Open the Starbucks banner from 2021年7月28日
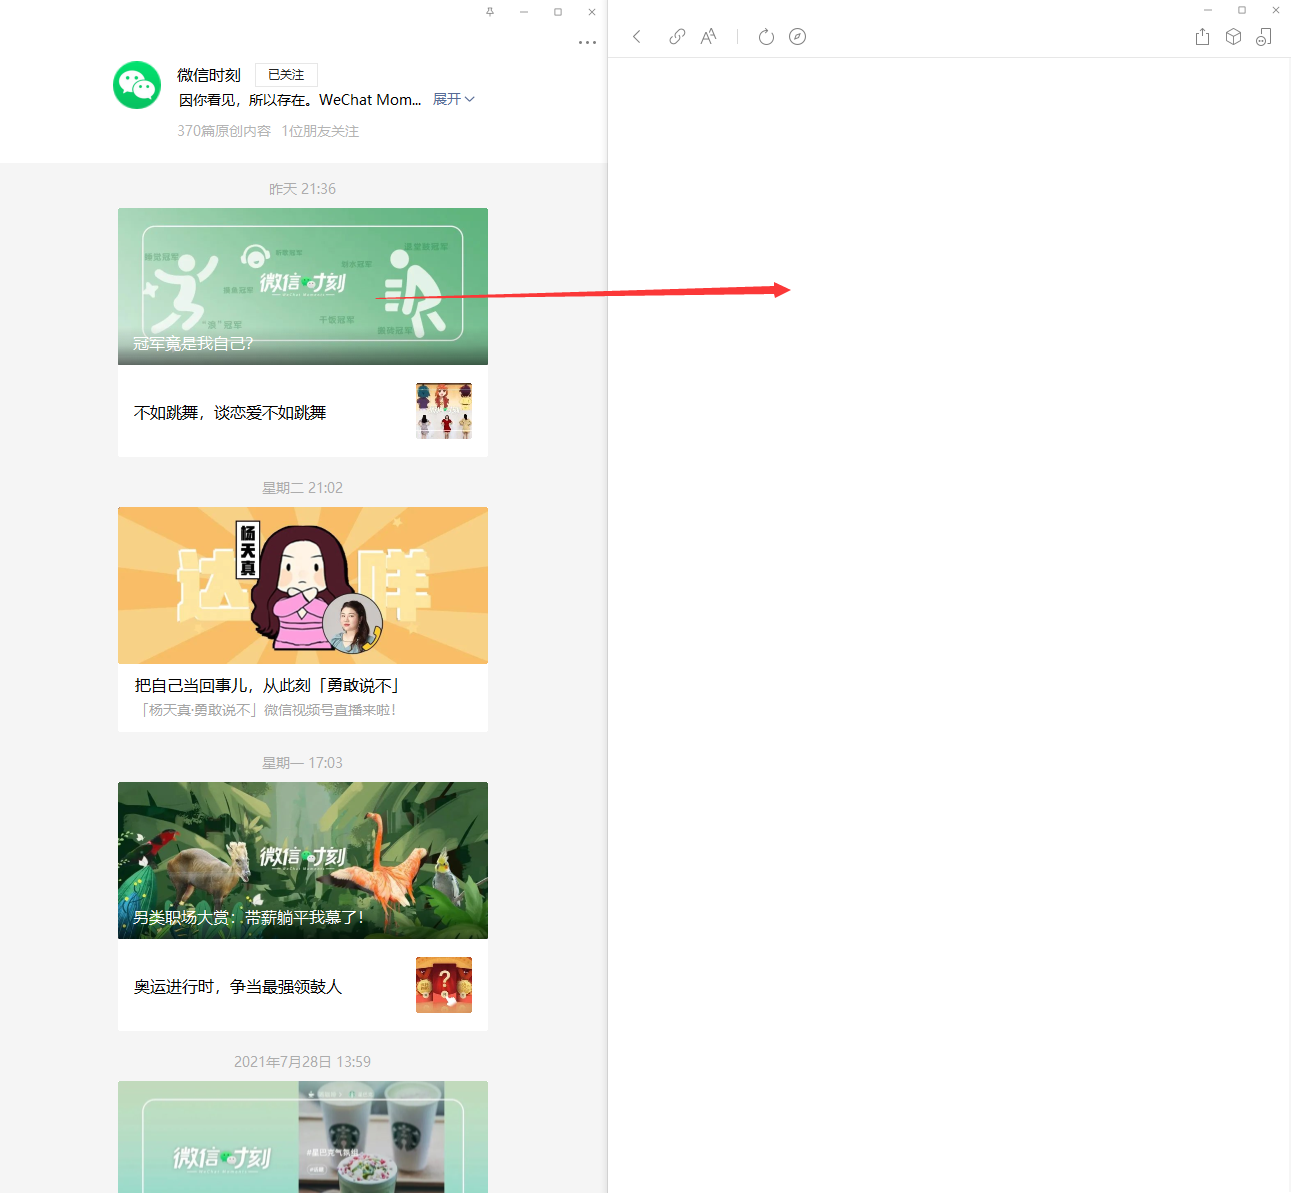The width and height of the screenshot is (1291, 1193). [303, 1137]
